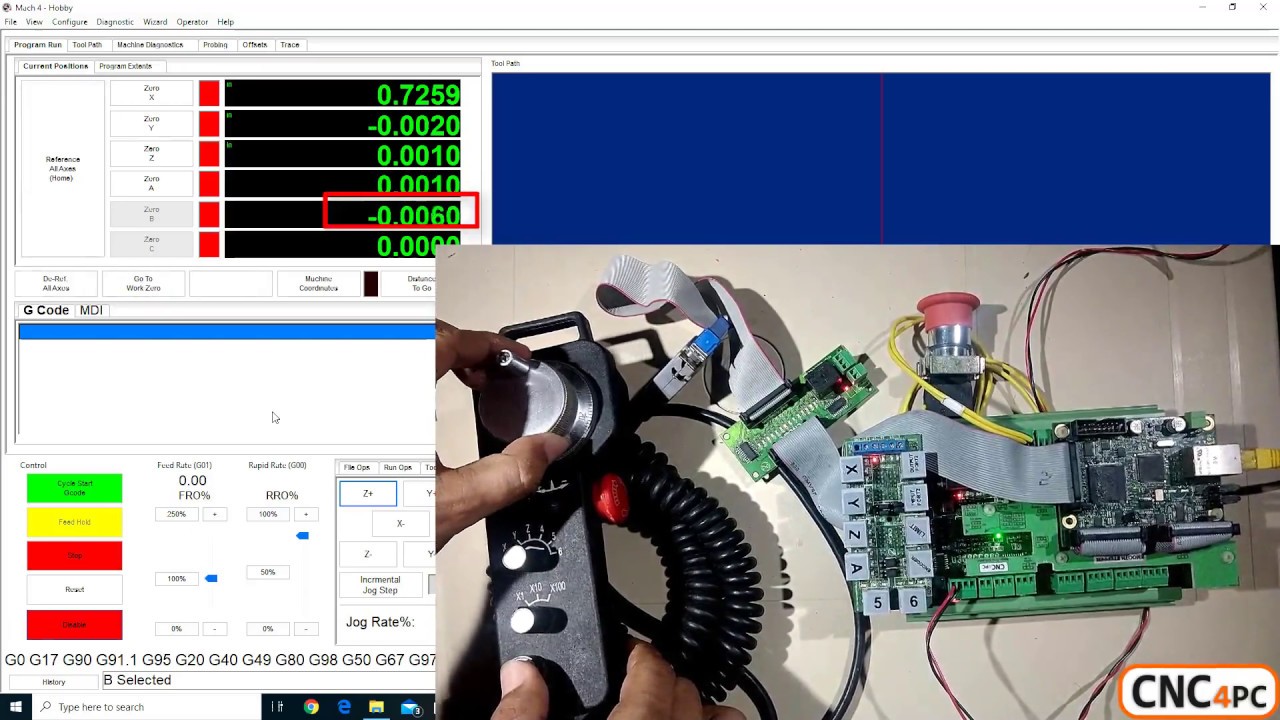The height and width of the screenshot is (720, 1280).
Task: Click the Zero X button
Action: click(x=151, y=93)
